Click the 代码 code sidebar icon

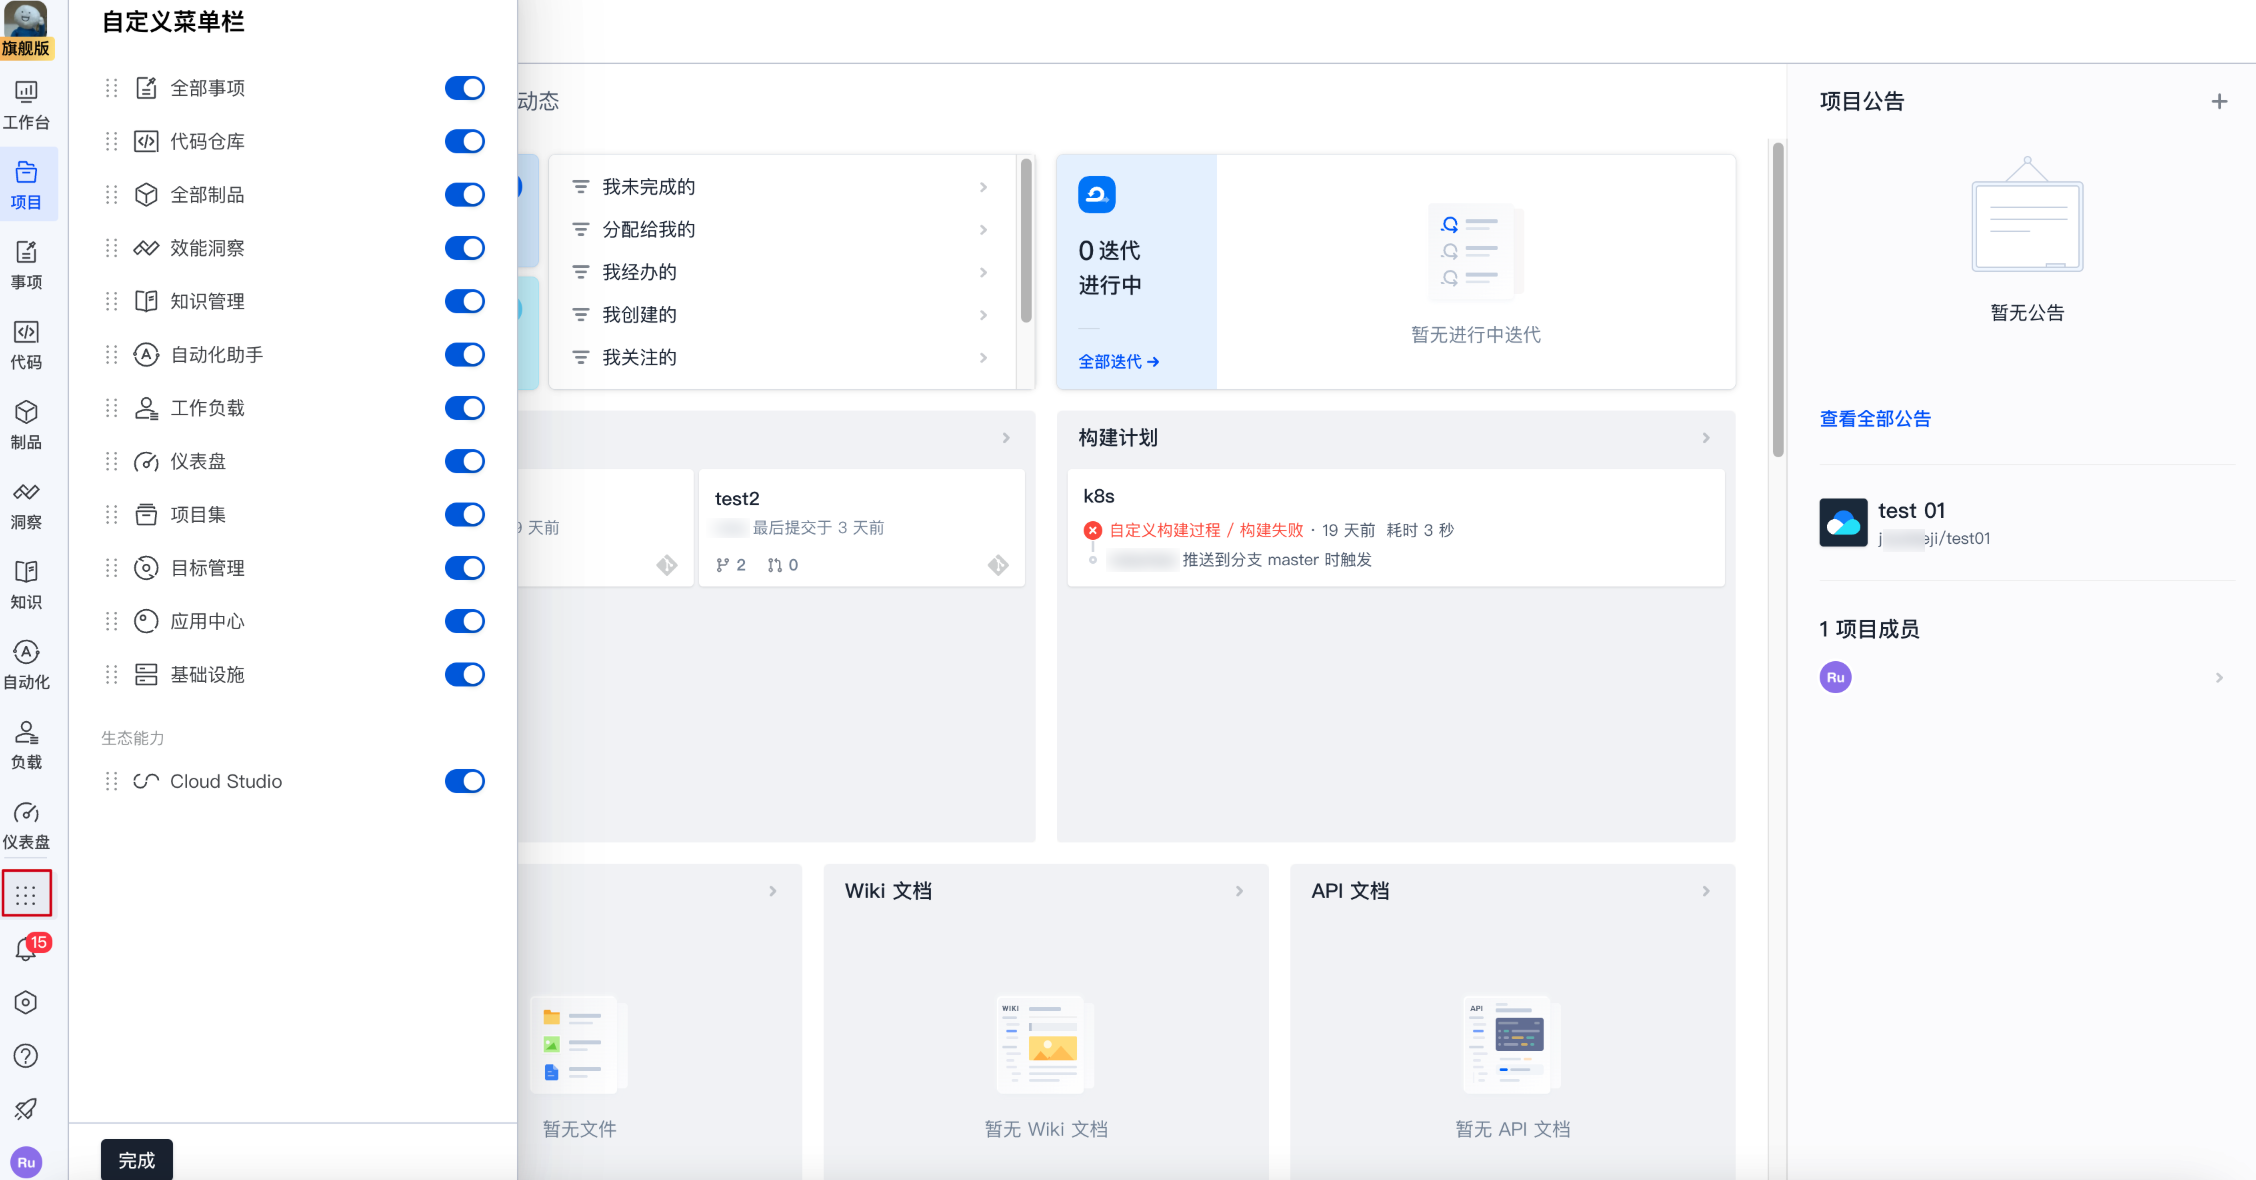tap(27, 345)
